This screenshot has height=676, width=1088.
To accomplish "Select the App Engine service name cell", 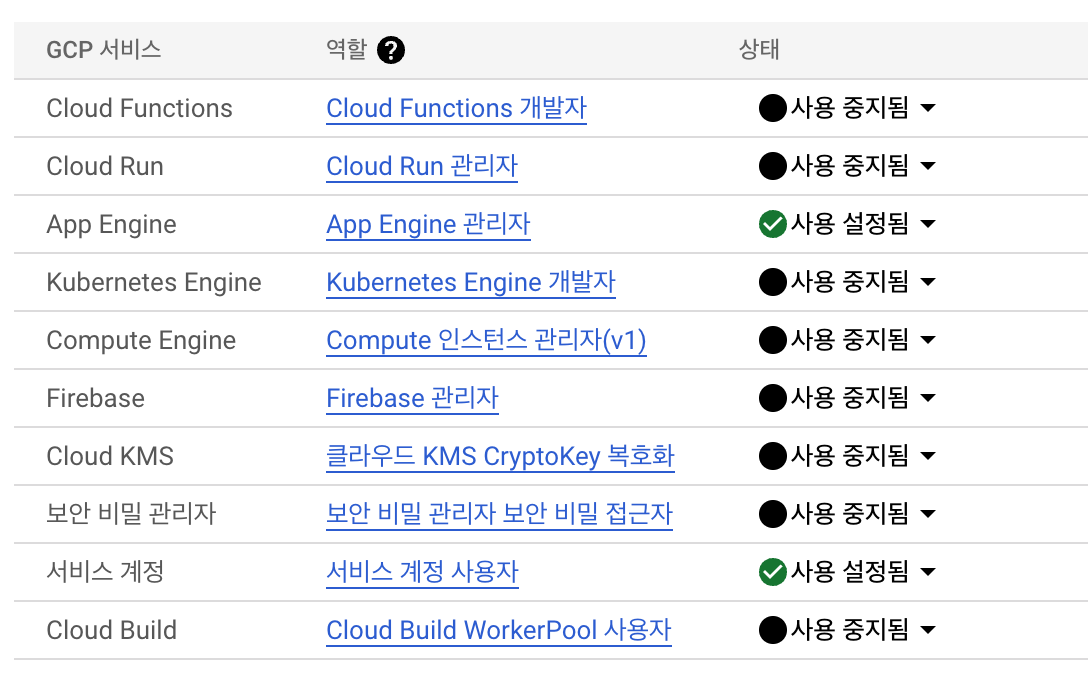I will (x=111, y=225).
